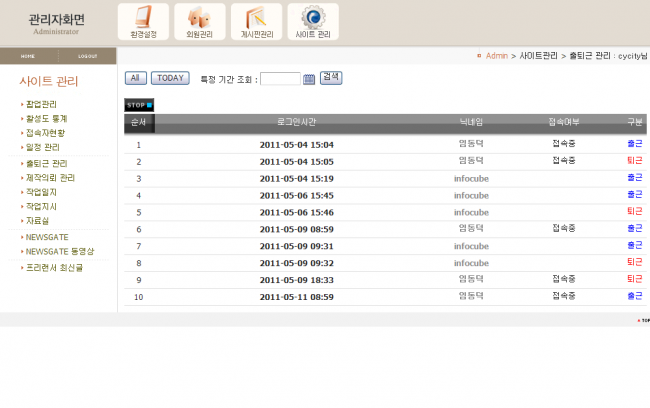This screenshot has width=650, height=408.
Task: Open 회원관리 member management icon
Action: tap(200, 22)
